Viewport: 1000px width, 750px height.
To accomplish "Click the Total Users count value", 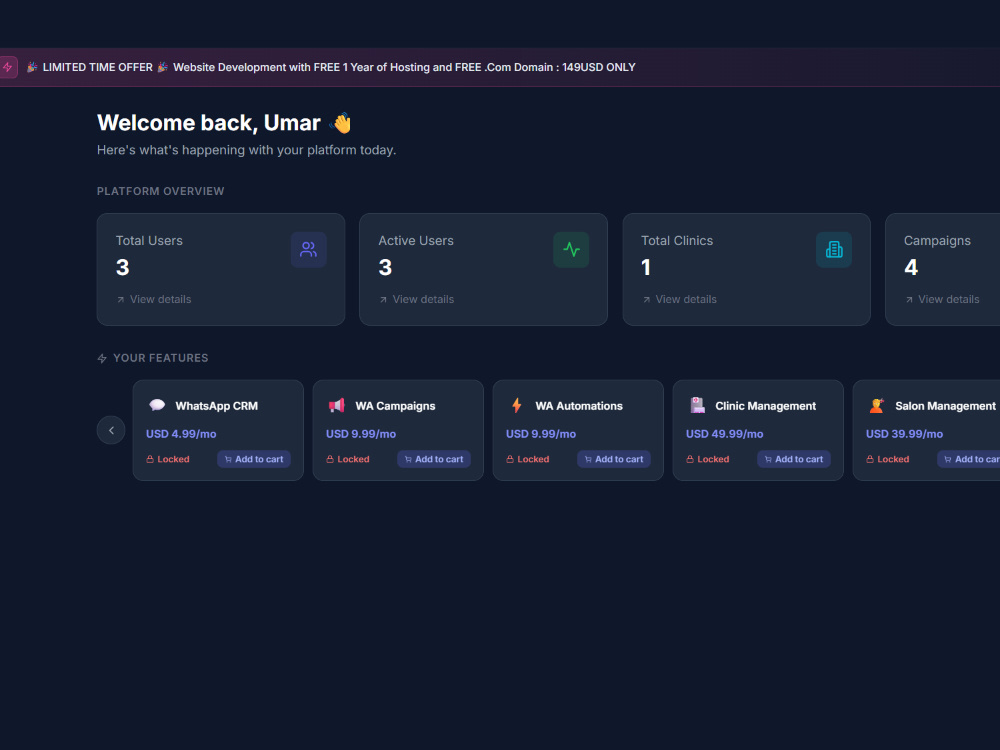I will (x=122, y=267).
